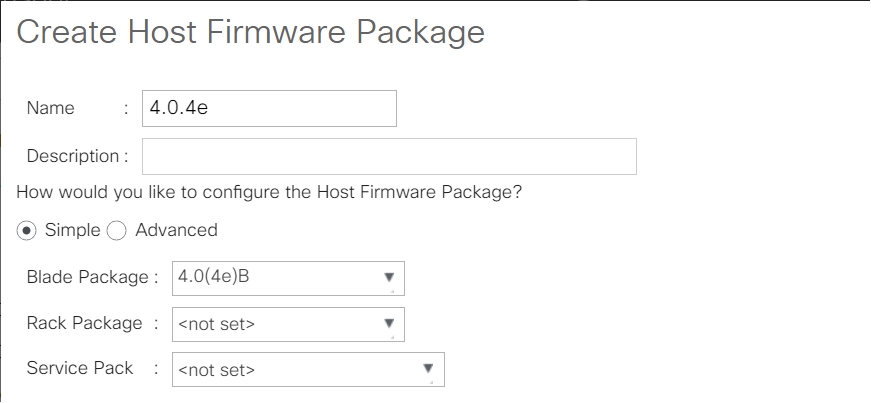
Task: Click the Name field label
Action: pyautogui.click(x=51, y=108)
